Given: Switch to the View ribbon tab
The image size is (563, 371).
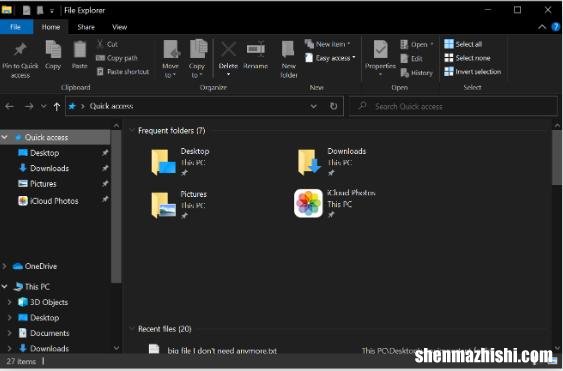Looking at the screenshot, I should pos(120,27).
